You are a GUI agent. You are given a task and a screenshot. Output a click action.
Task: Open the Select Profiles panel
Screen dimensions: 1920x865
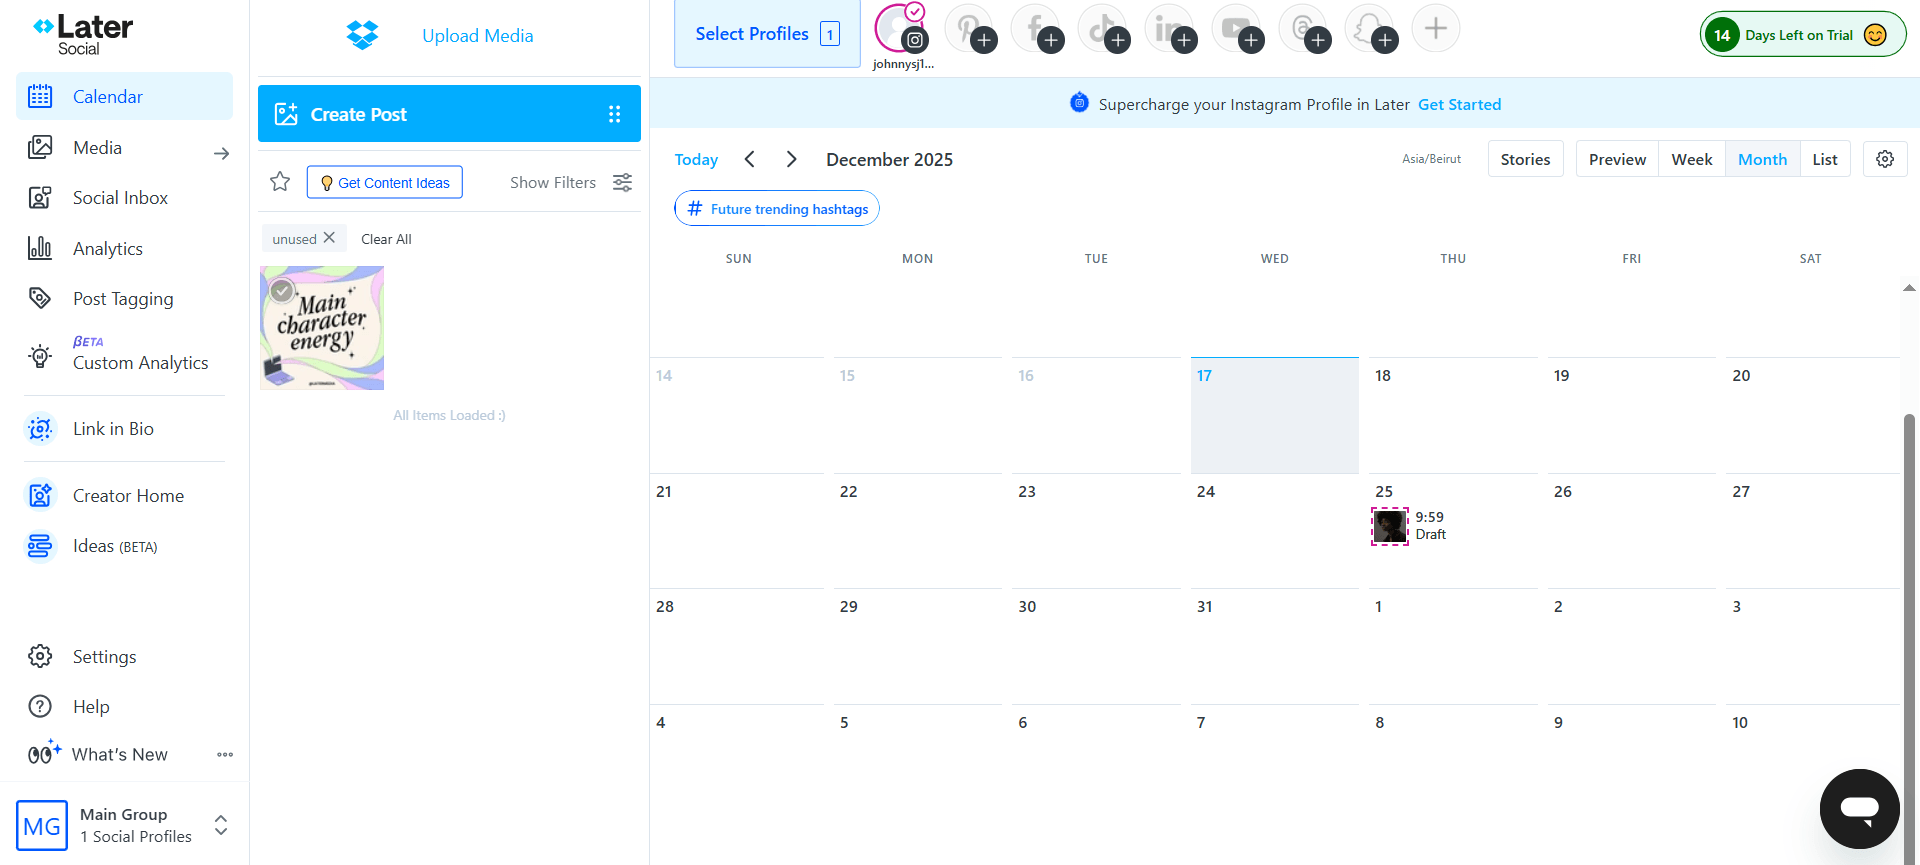[767, 34]
